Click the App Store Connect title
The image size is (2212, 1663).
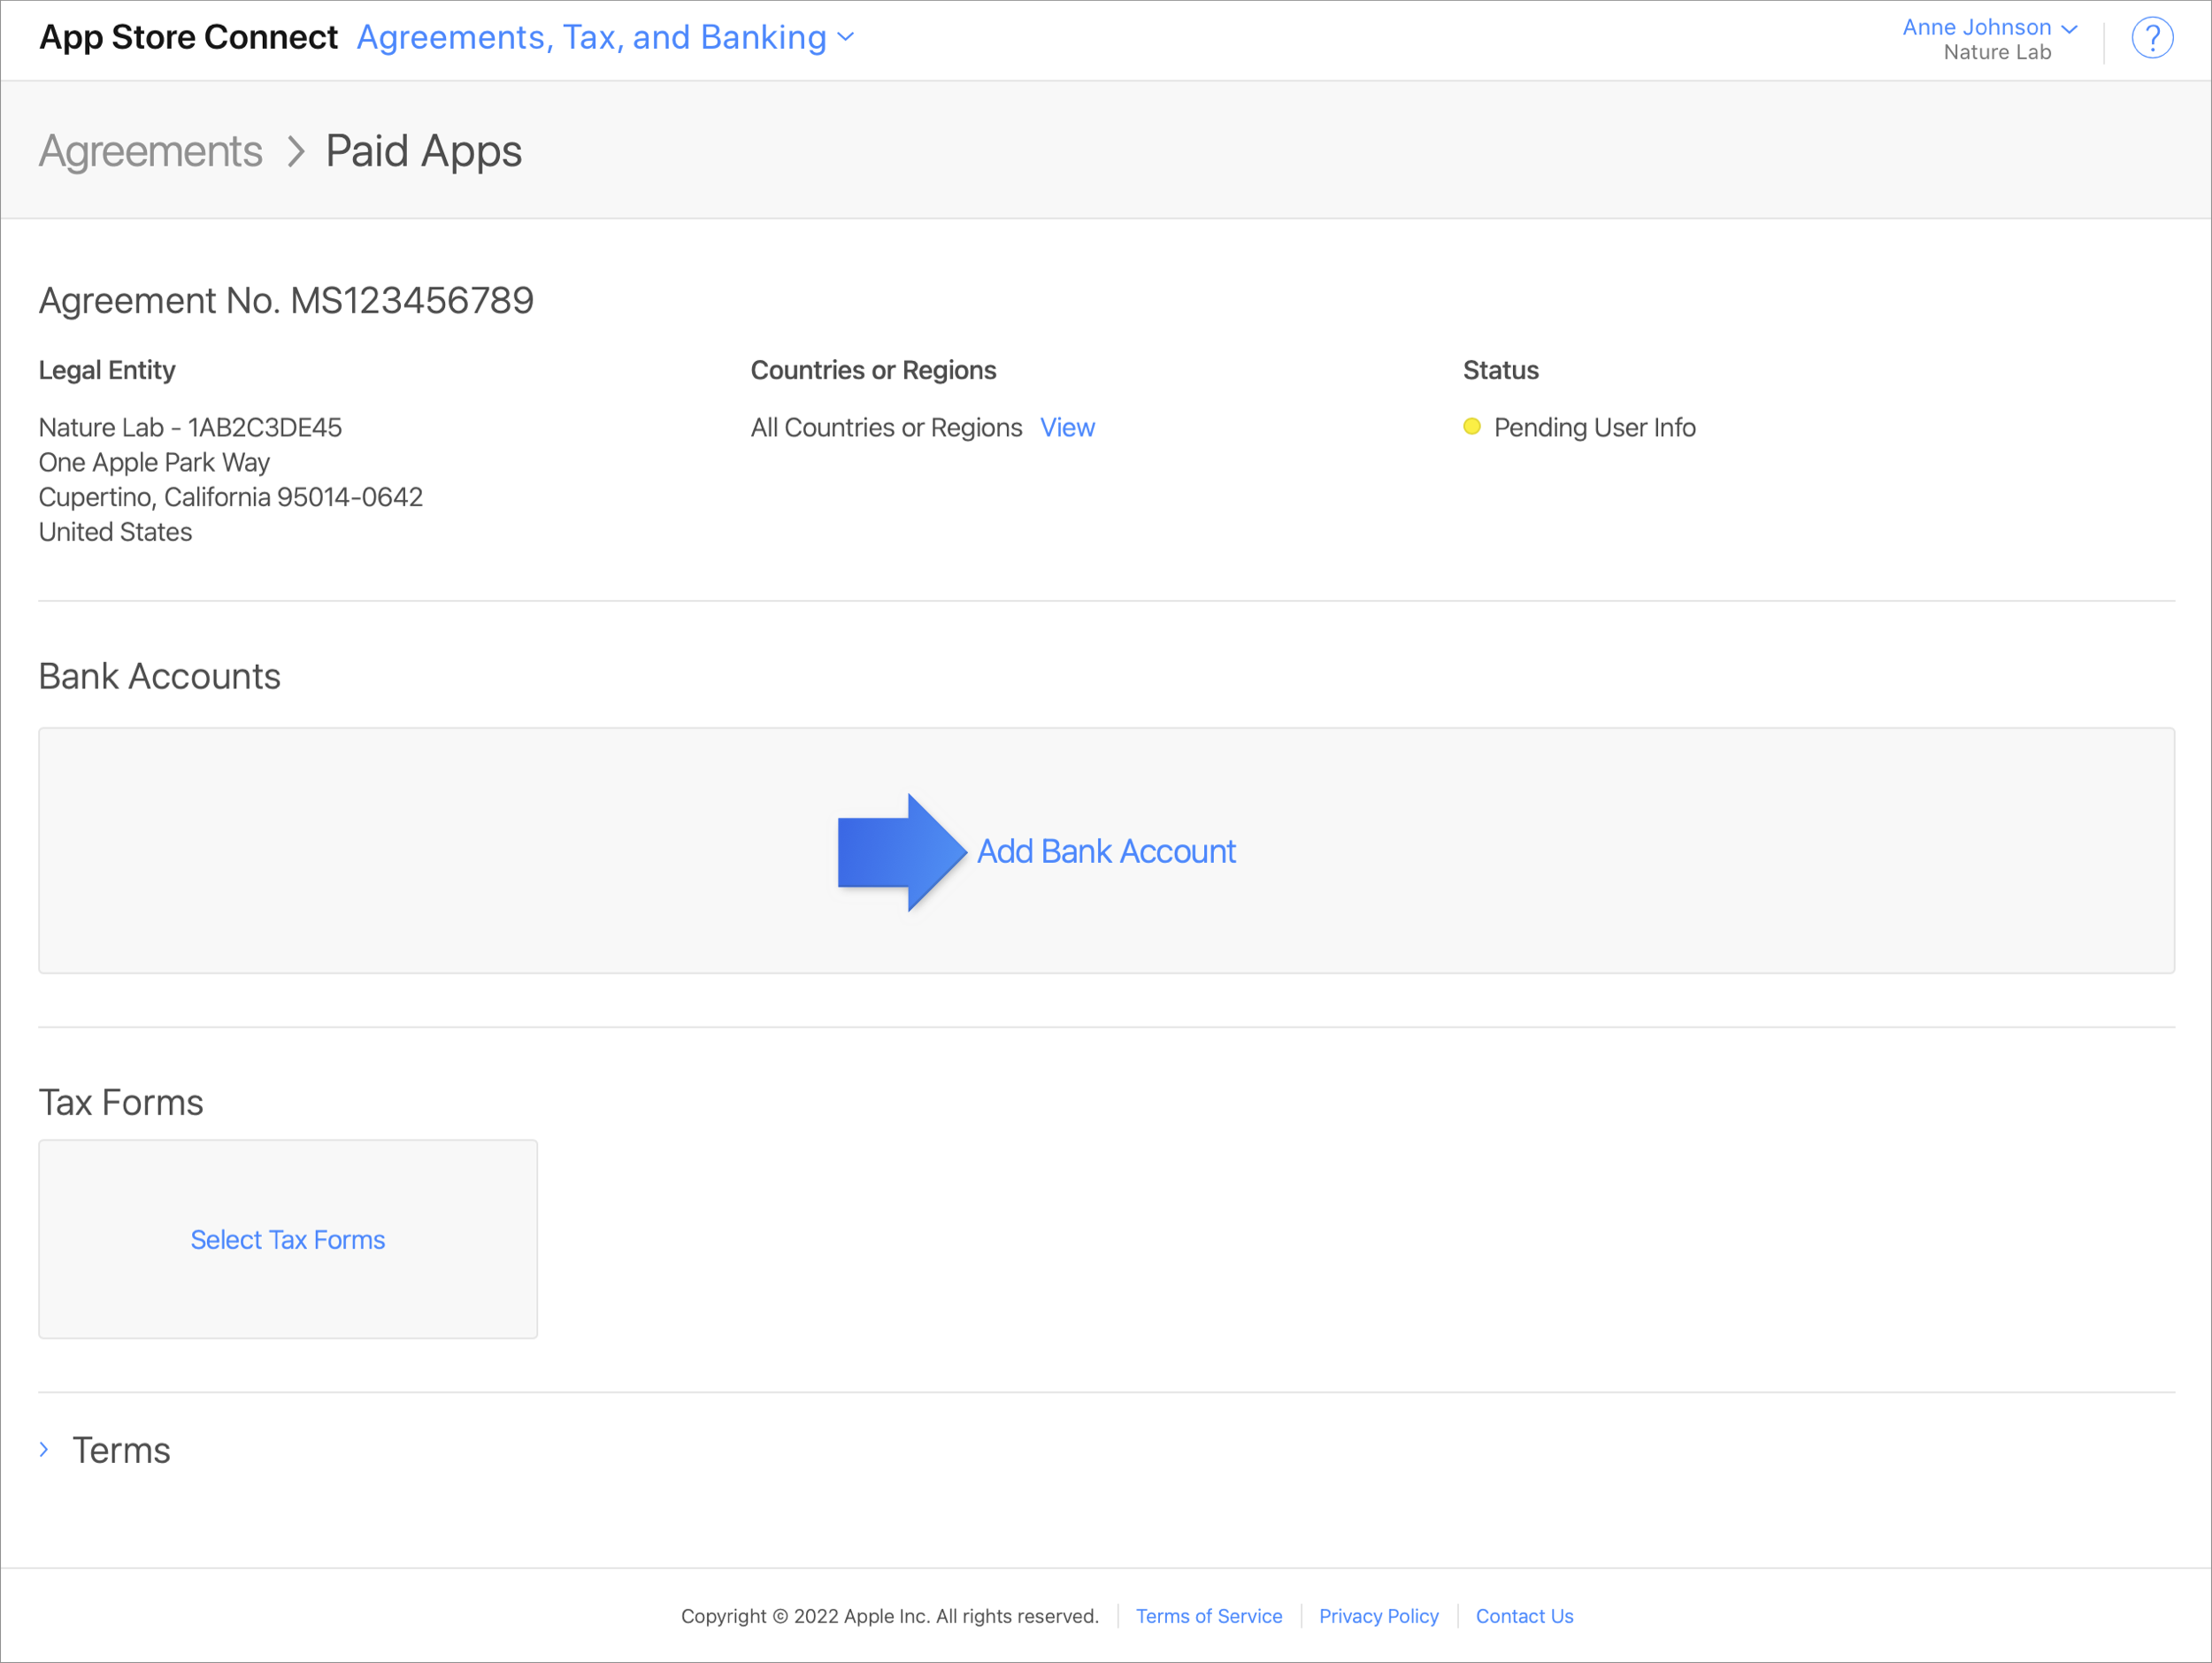(188, 37)
